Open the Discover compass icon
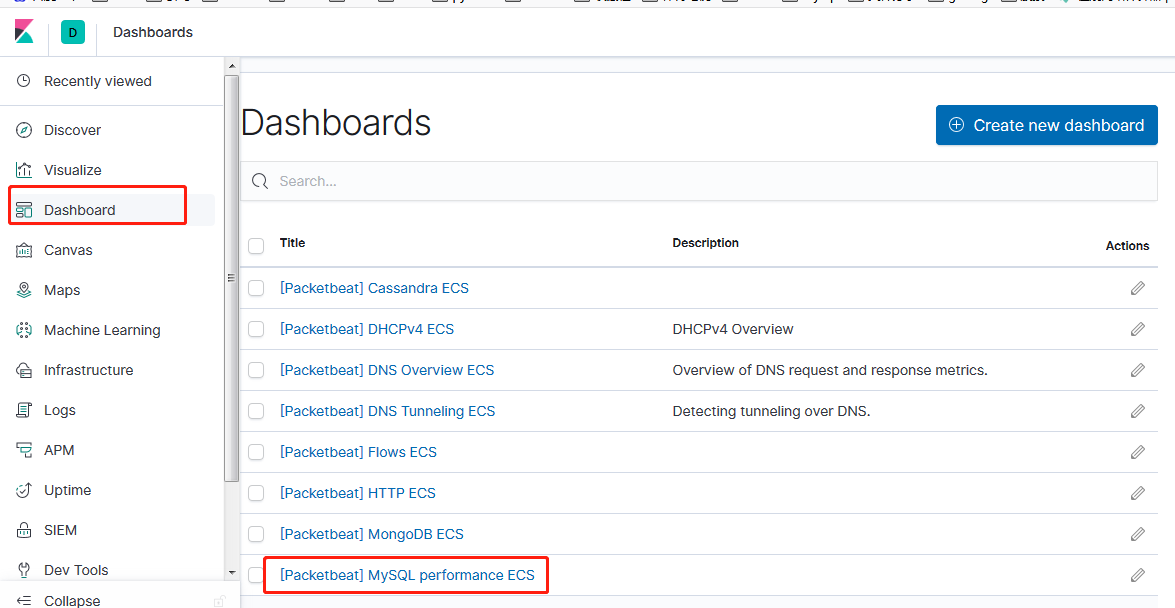Screen dimensions: 1175x608 pyautogui.click(x=25, y=130)
